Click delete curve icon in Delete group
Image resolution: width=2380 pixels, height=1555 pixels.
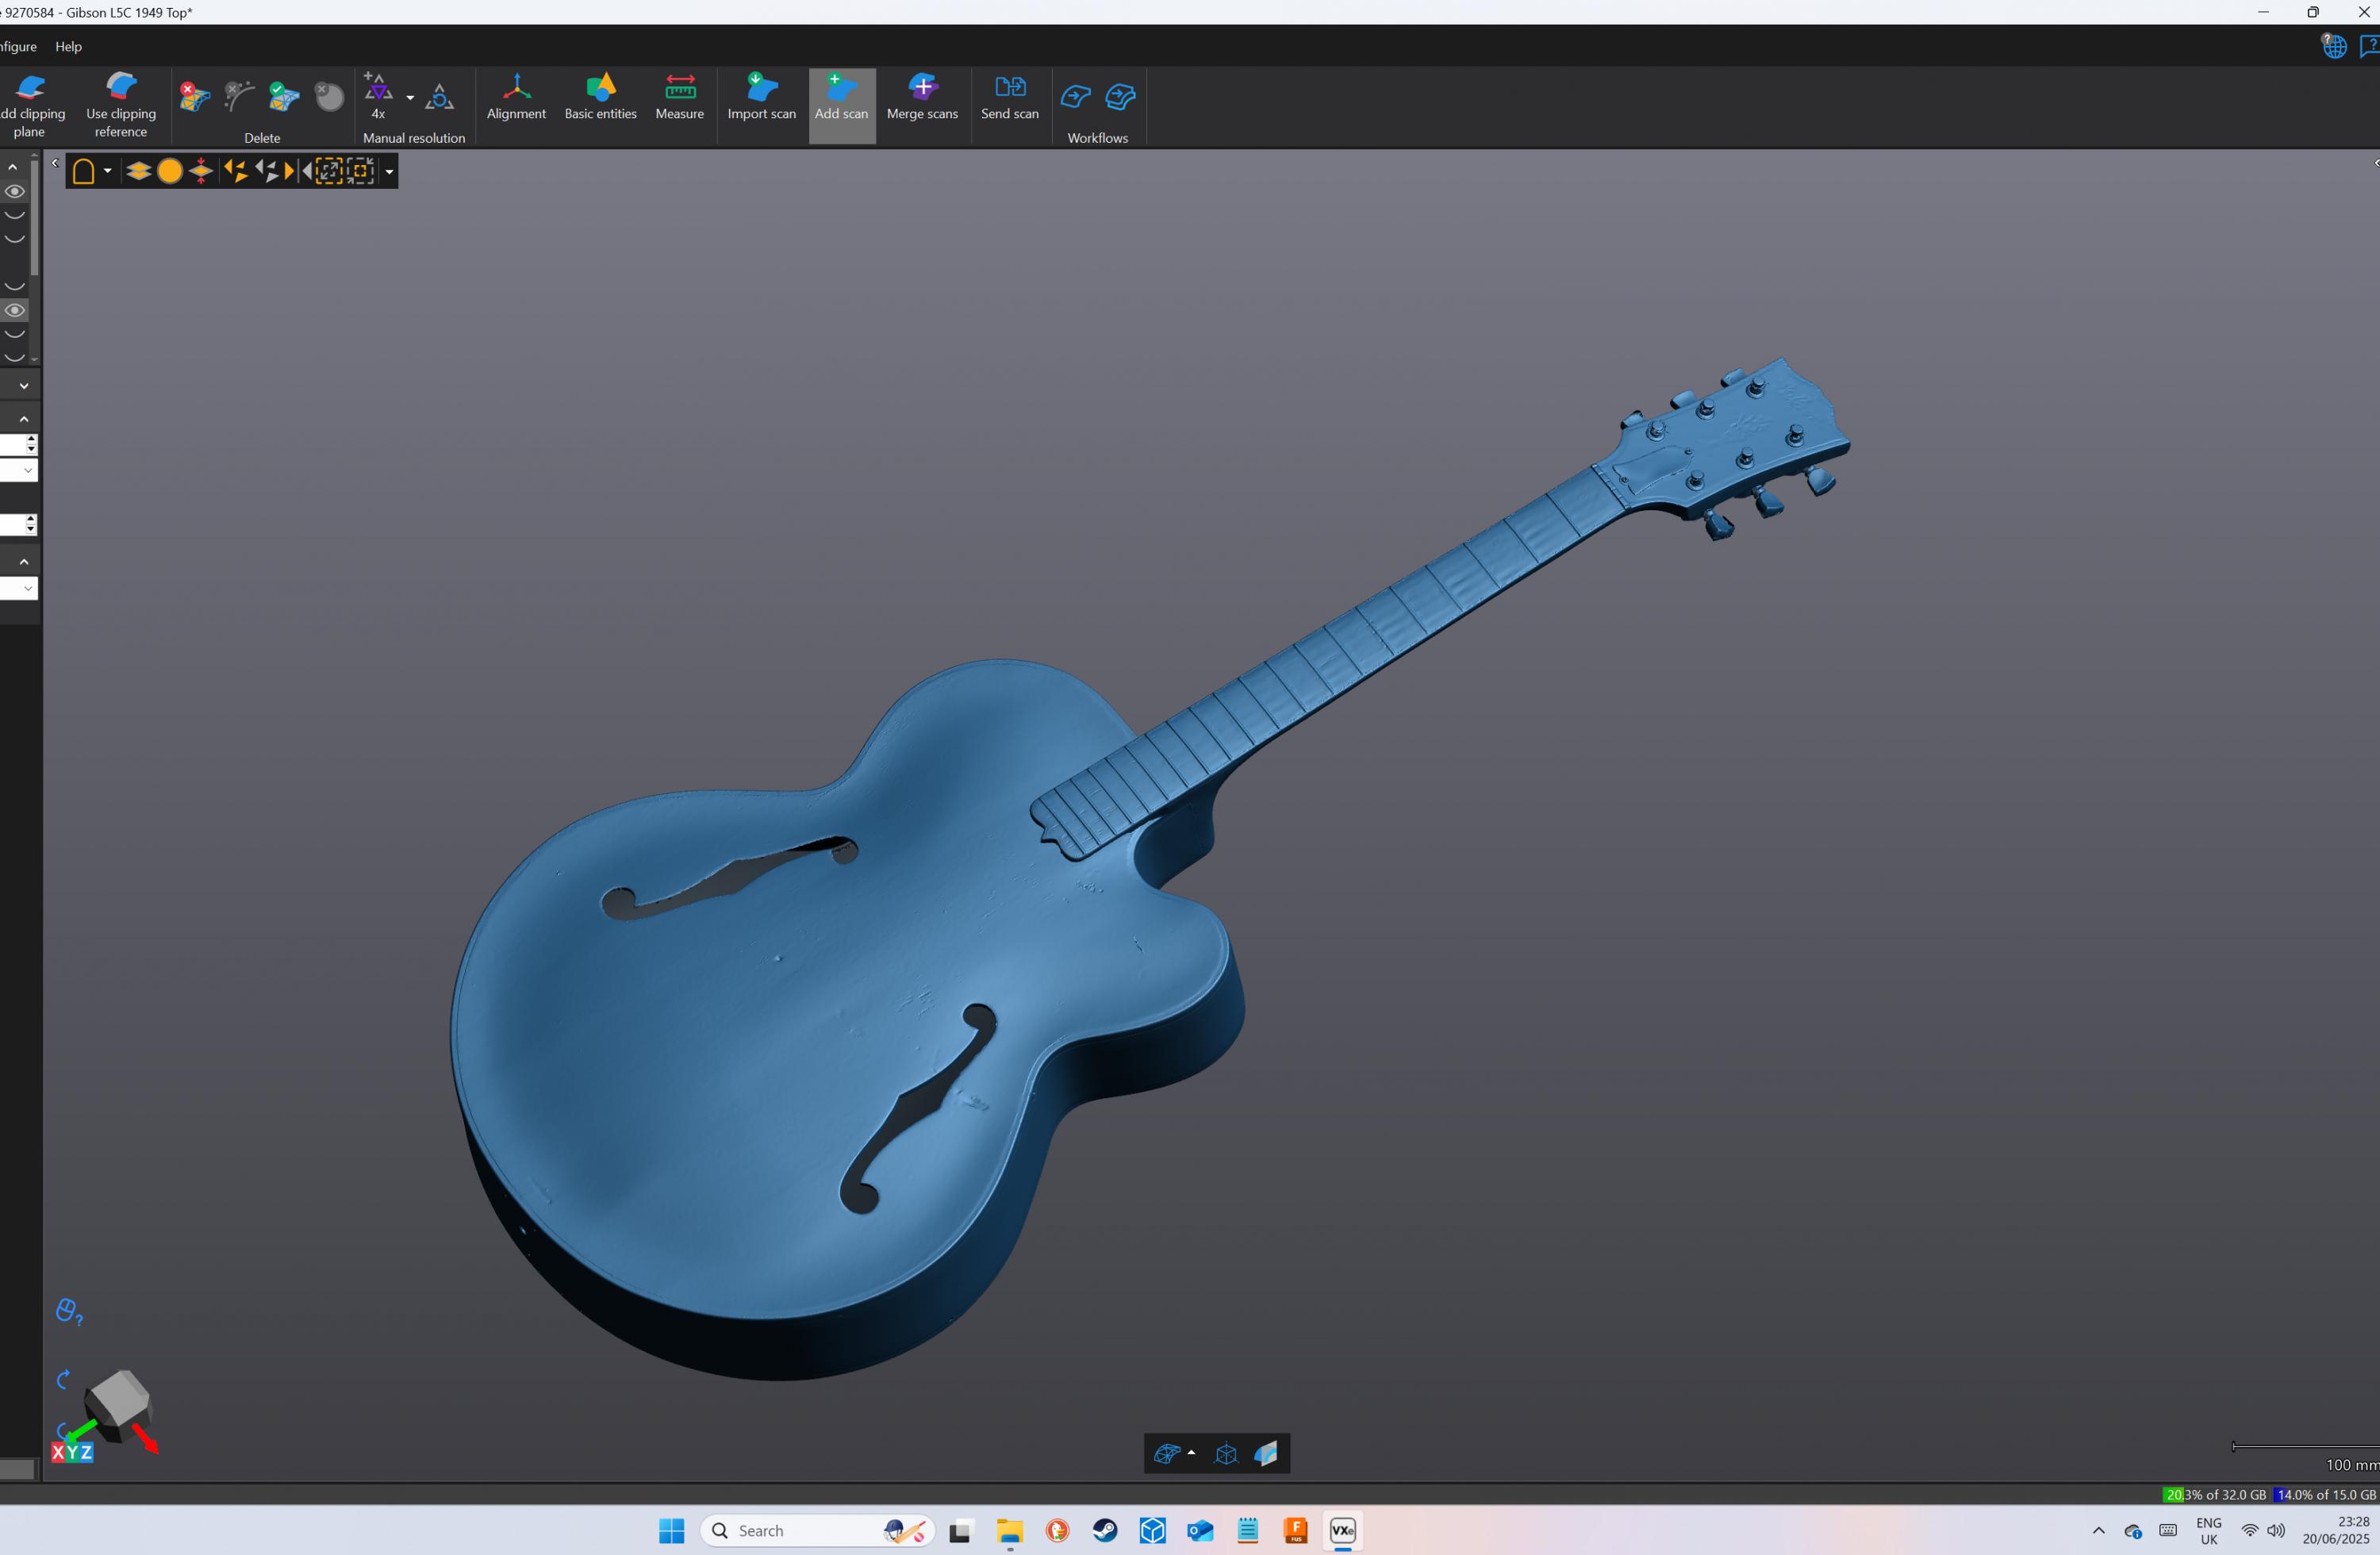tap(239, 97)
